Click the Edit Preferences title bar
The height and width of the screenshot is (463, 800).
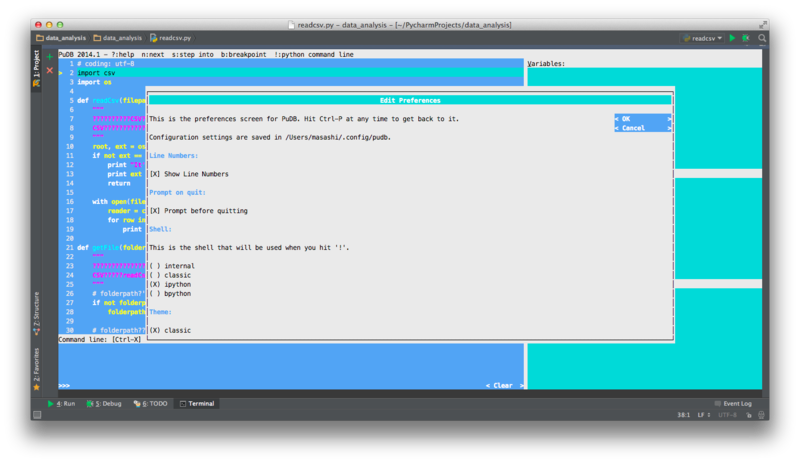tap(410, 100)
